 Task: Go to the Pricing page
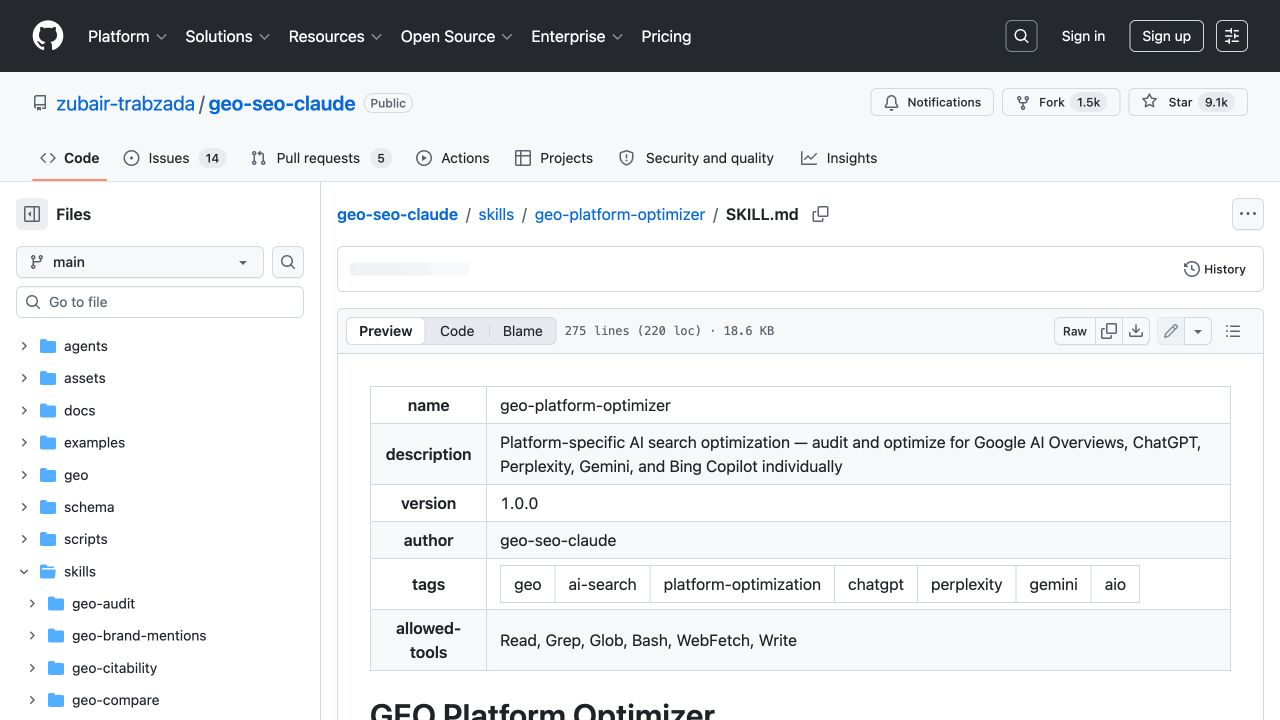(666, 36)
